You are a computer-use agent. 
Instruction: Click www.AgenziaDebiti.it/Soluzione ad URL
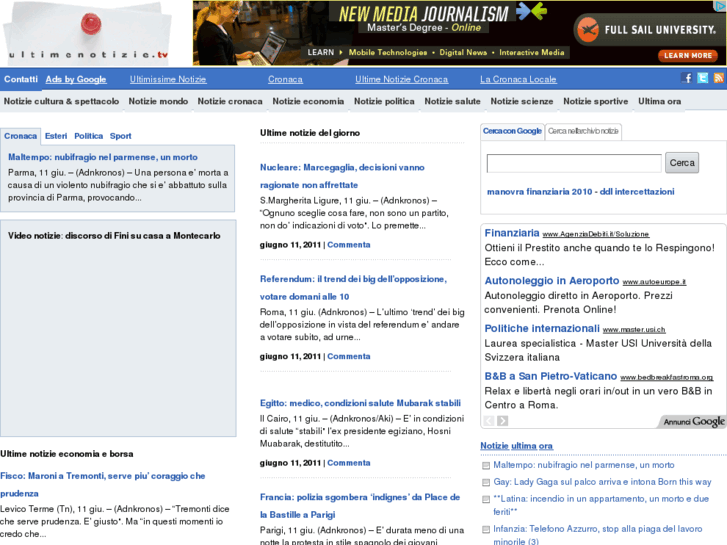point(596,234)
